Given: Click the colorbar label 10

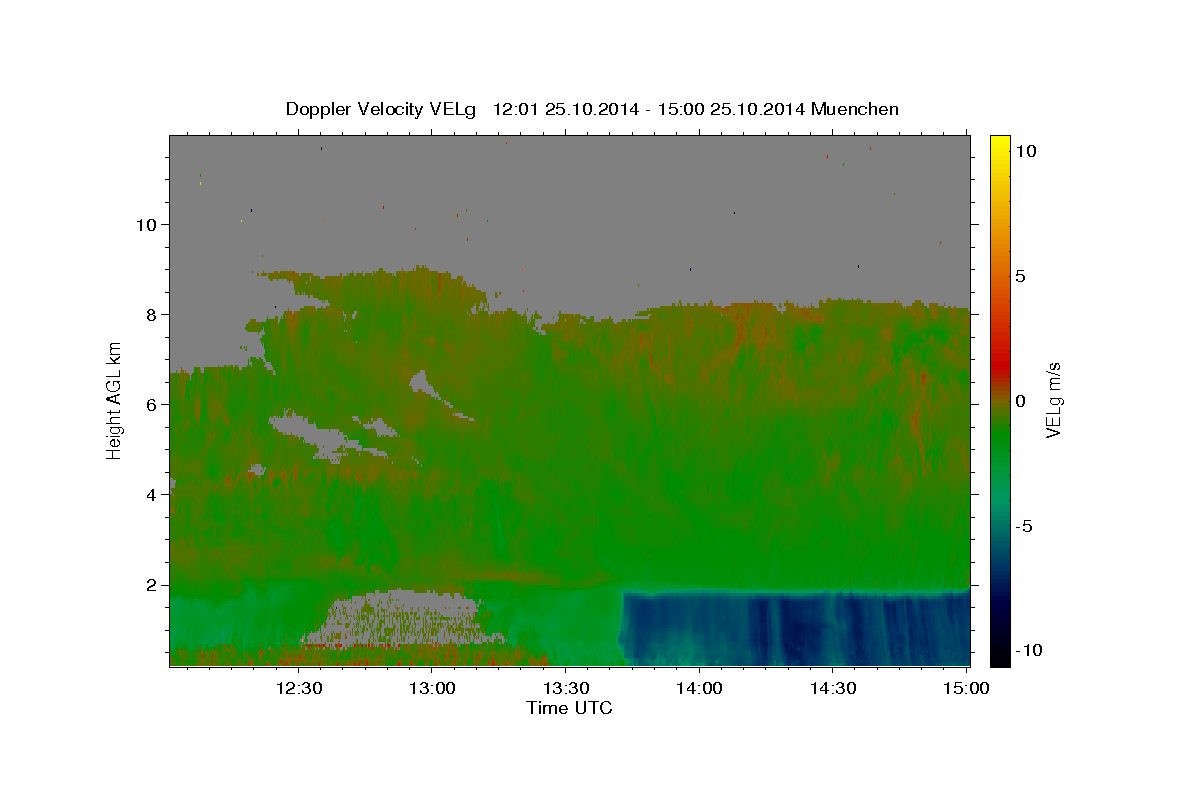Looking at the screenshot, I should coord(1025,151).
